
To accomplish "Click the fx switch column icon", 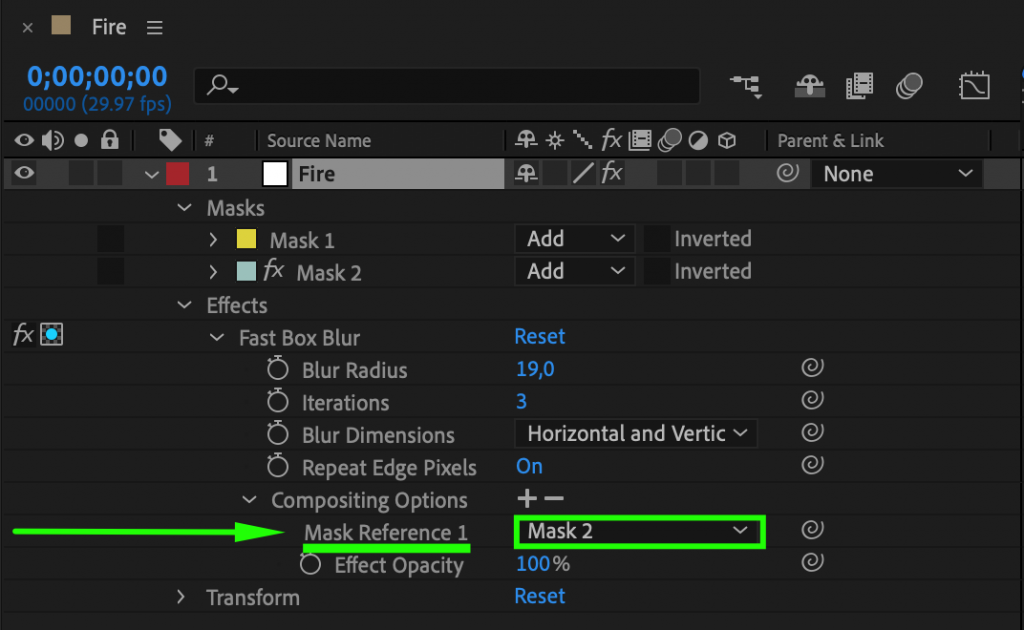I will point(611,139).
